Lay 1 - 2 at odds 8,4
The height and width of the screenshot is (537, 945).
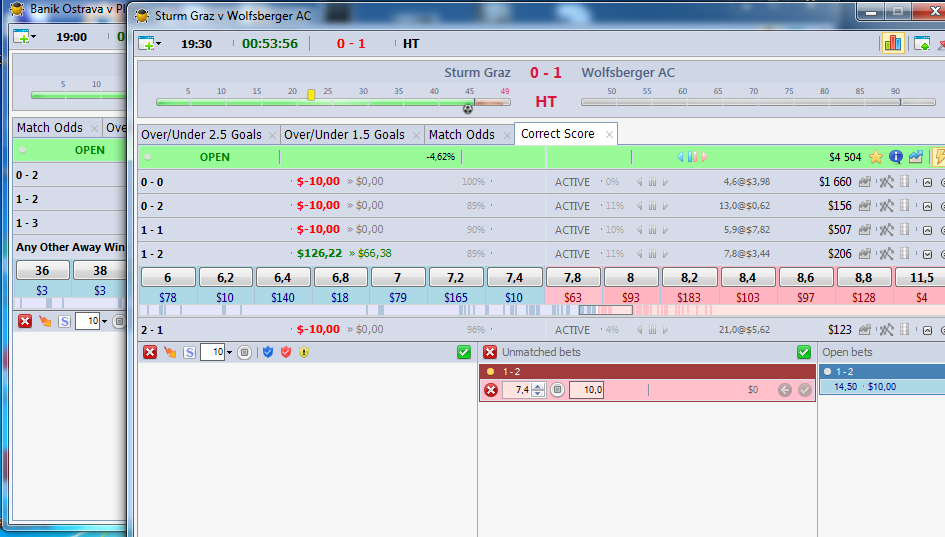747,277
